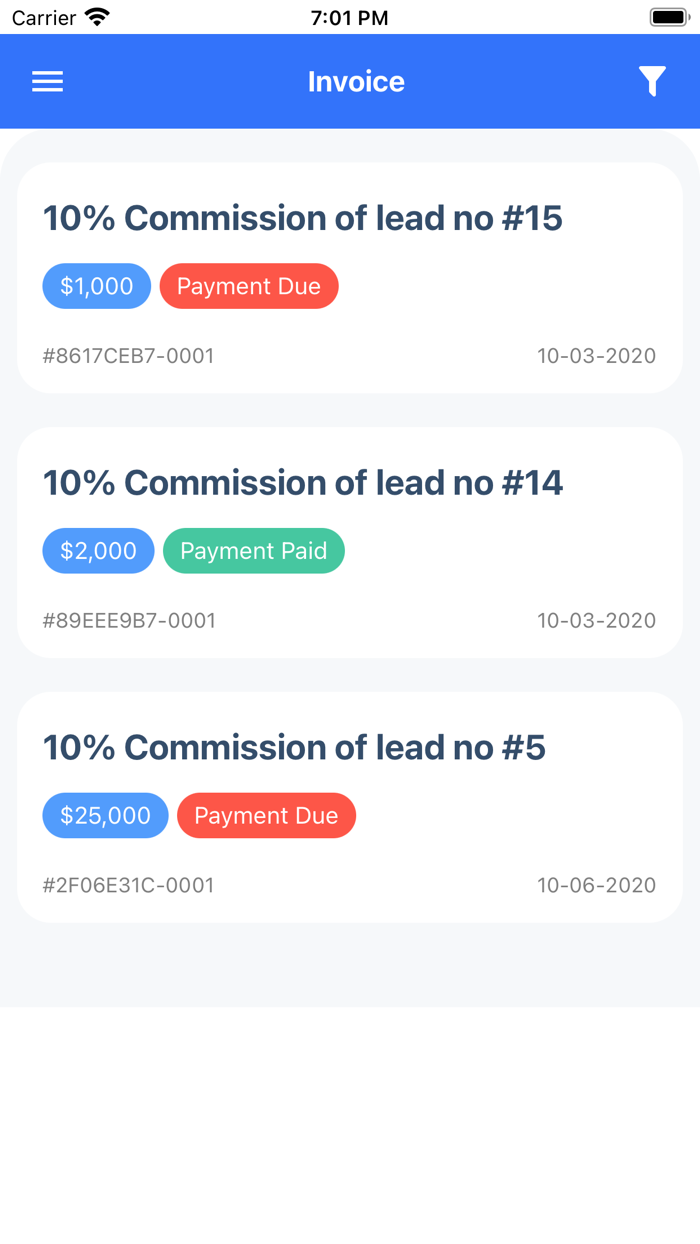
Task: Tap the date on lead #14 invoice
Action: pos(596,621)
